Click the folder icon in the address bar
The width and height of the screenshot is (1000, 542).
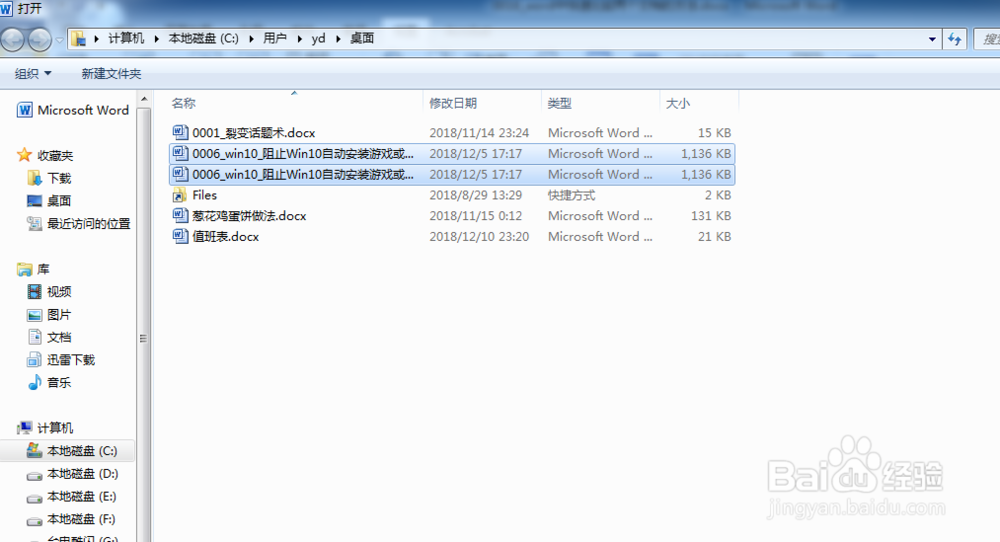[78, 39]
